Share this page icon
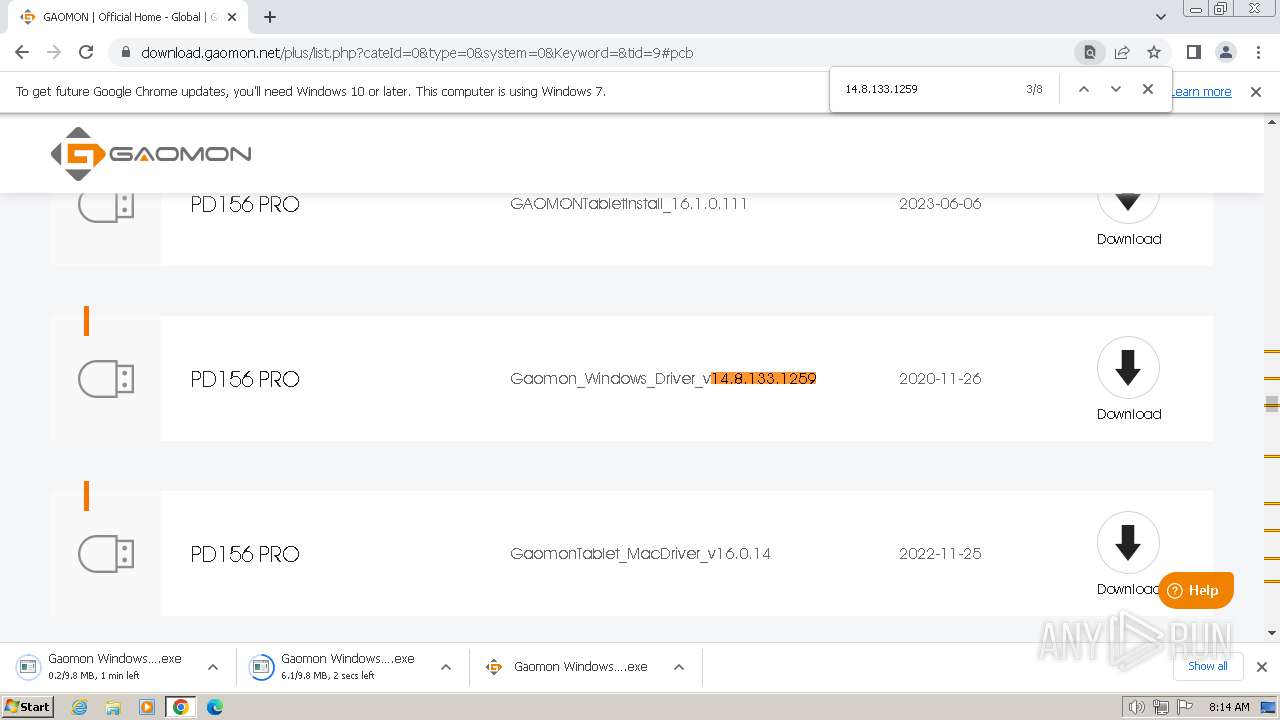Screen dimensions: 1280x720 click(1122, 52)
